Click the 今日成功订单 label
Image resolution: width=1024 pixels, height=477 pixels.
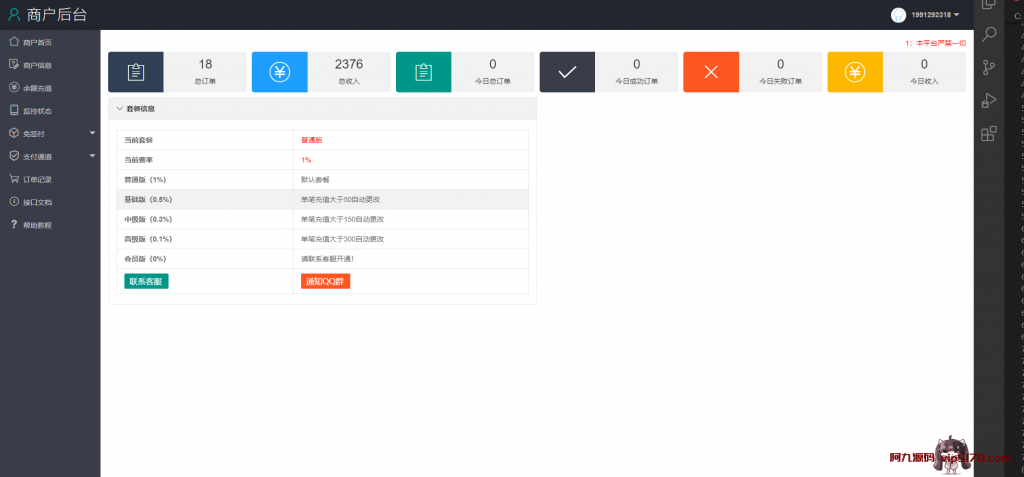[637, 82]
